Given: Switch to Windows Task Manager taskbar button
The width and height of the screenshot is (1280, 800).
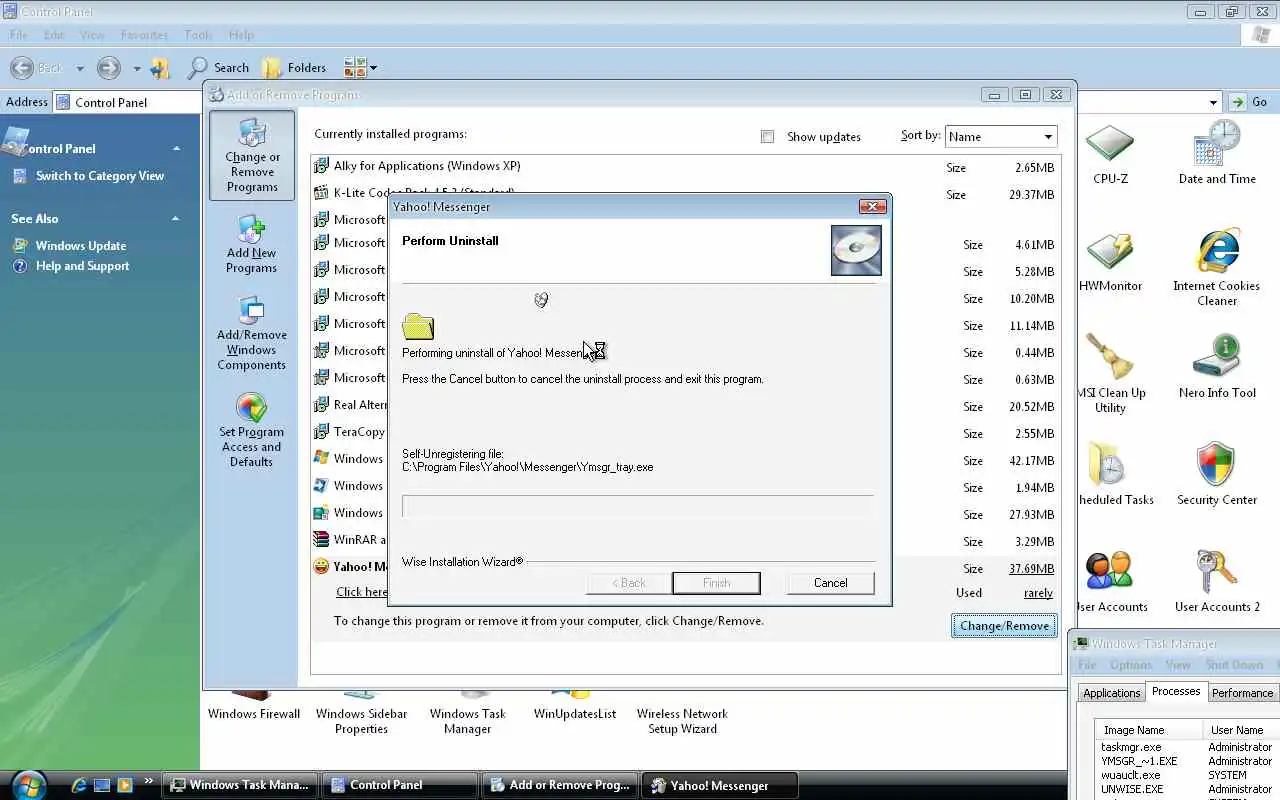Looking at the screenshot, I should click(241, 785).
